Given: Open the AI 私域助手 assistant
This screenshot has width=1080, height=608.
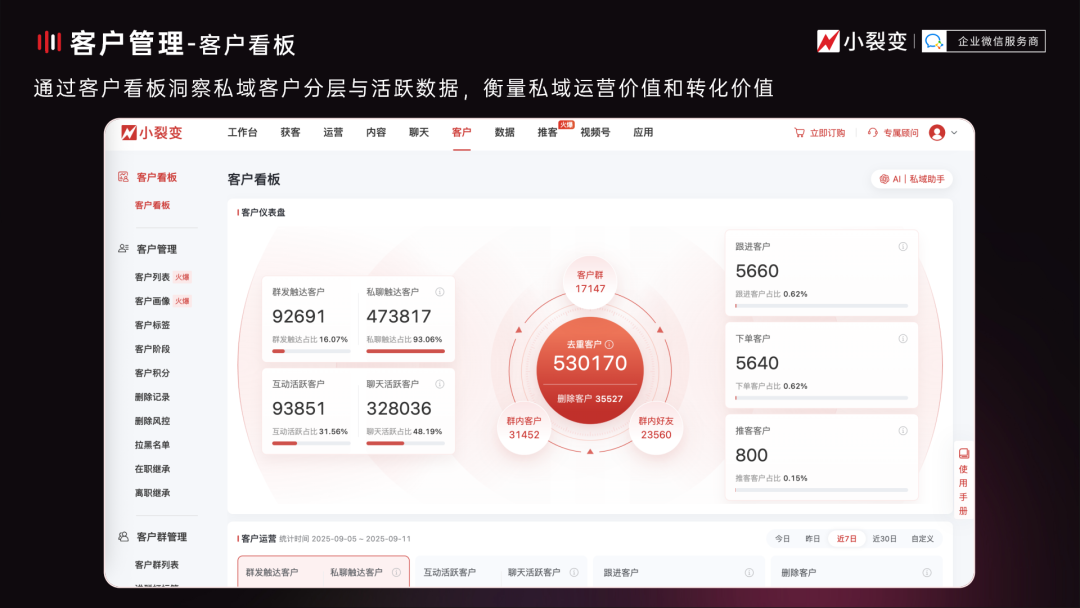Looking at the screenshot, I should 910,178.
